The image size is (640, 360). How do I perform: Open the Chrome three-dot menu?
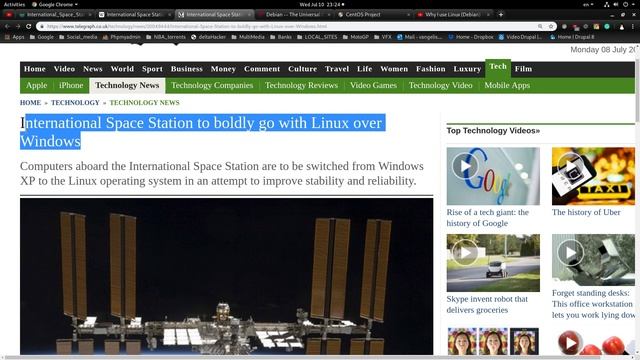633,27
